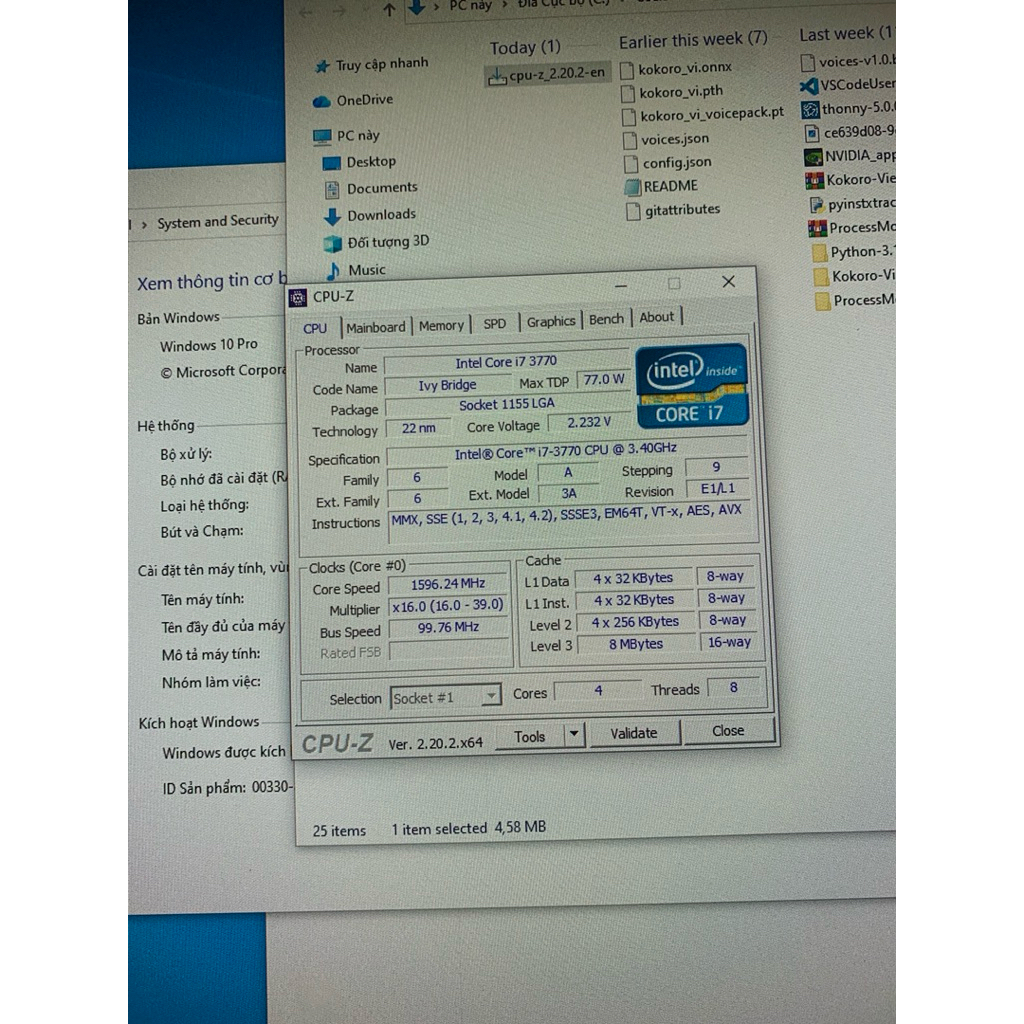1024x1024 pixels.
Task: Click Windows 10 Pro text in System window
Action: 209,345
